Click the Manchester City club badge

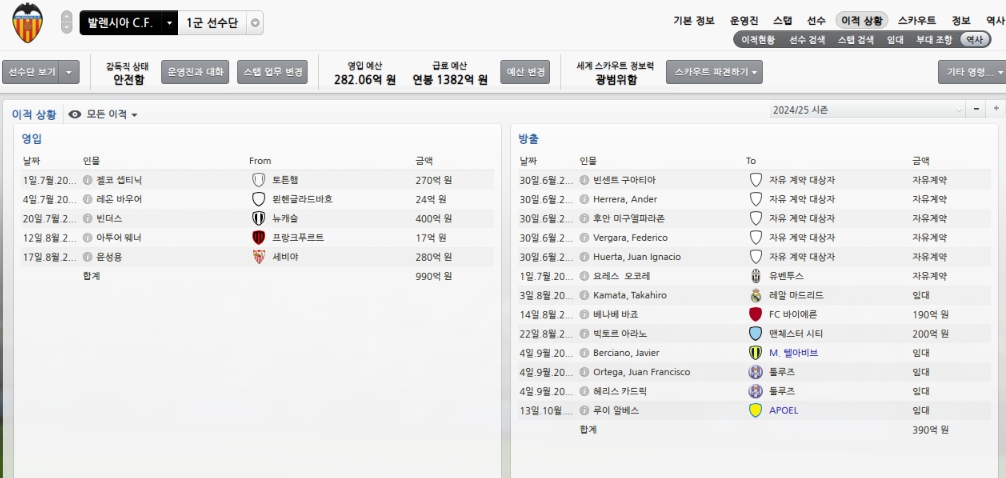pos(756,333)
